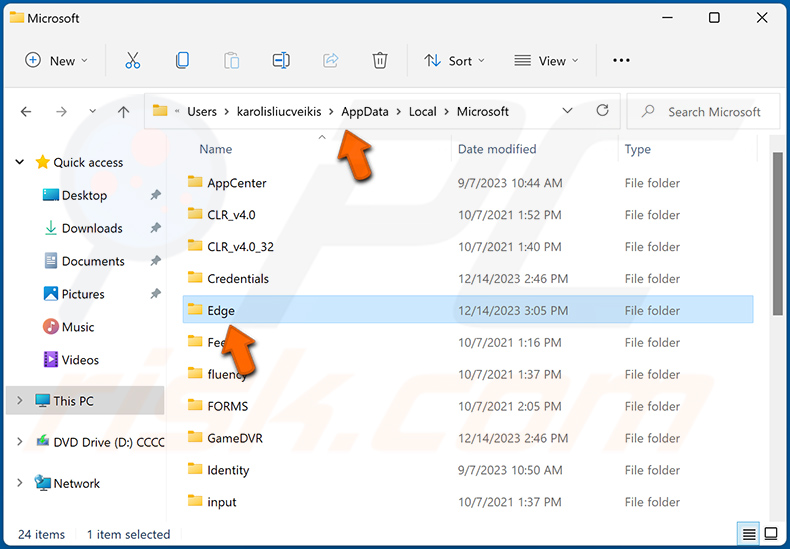Screen dimensions: 790x549
Task: Select the CLR_v4.0 folder
Action: tap(231, 215)
